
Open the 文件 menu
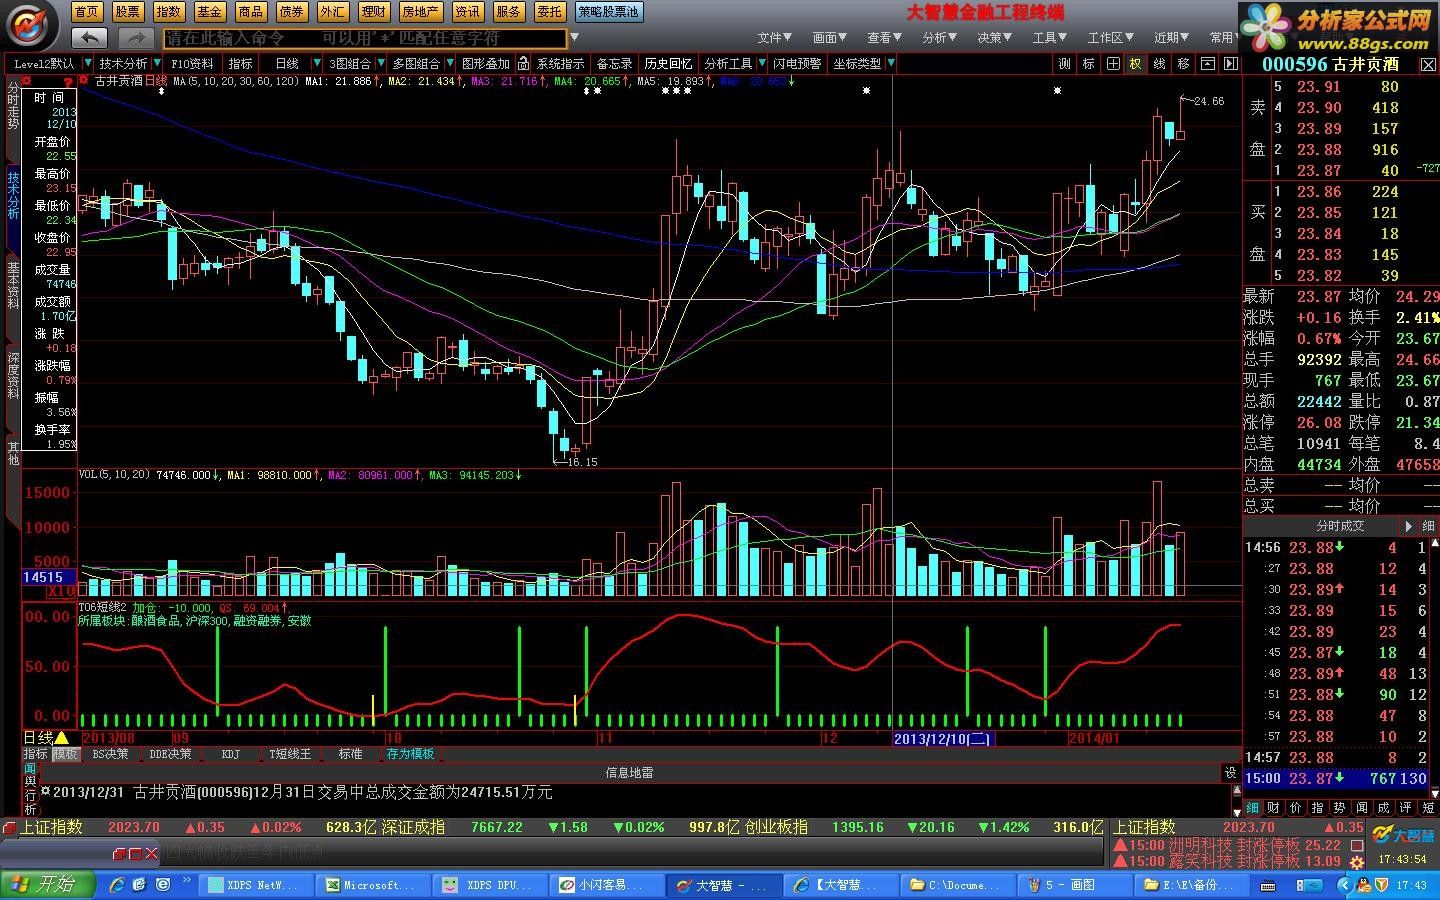click(775, 37)
